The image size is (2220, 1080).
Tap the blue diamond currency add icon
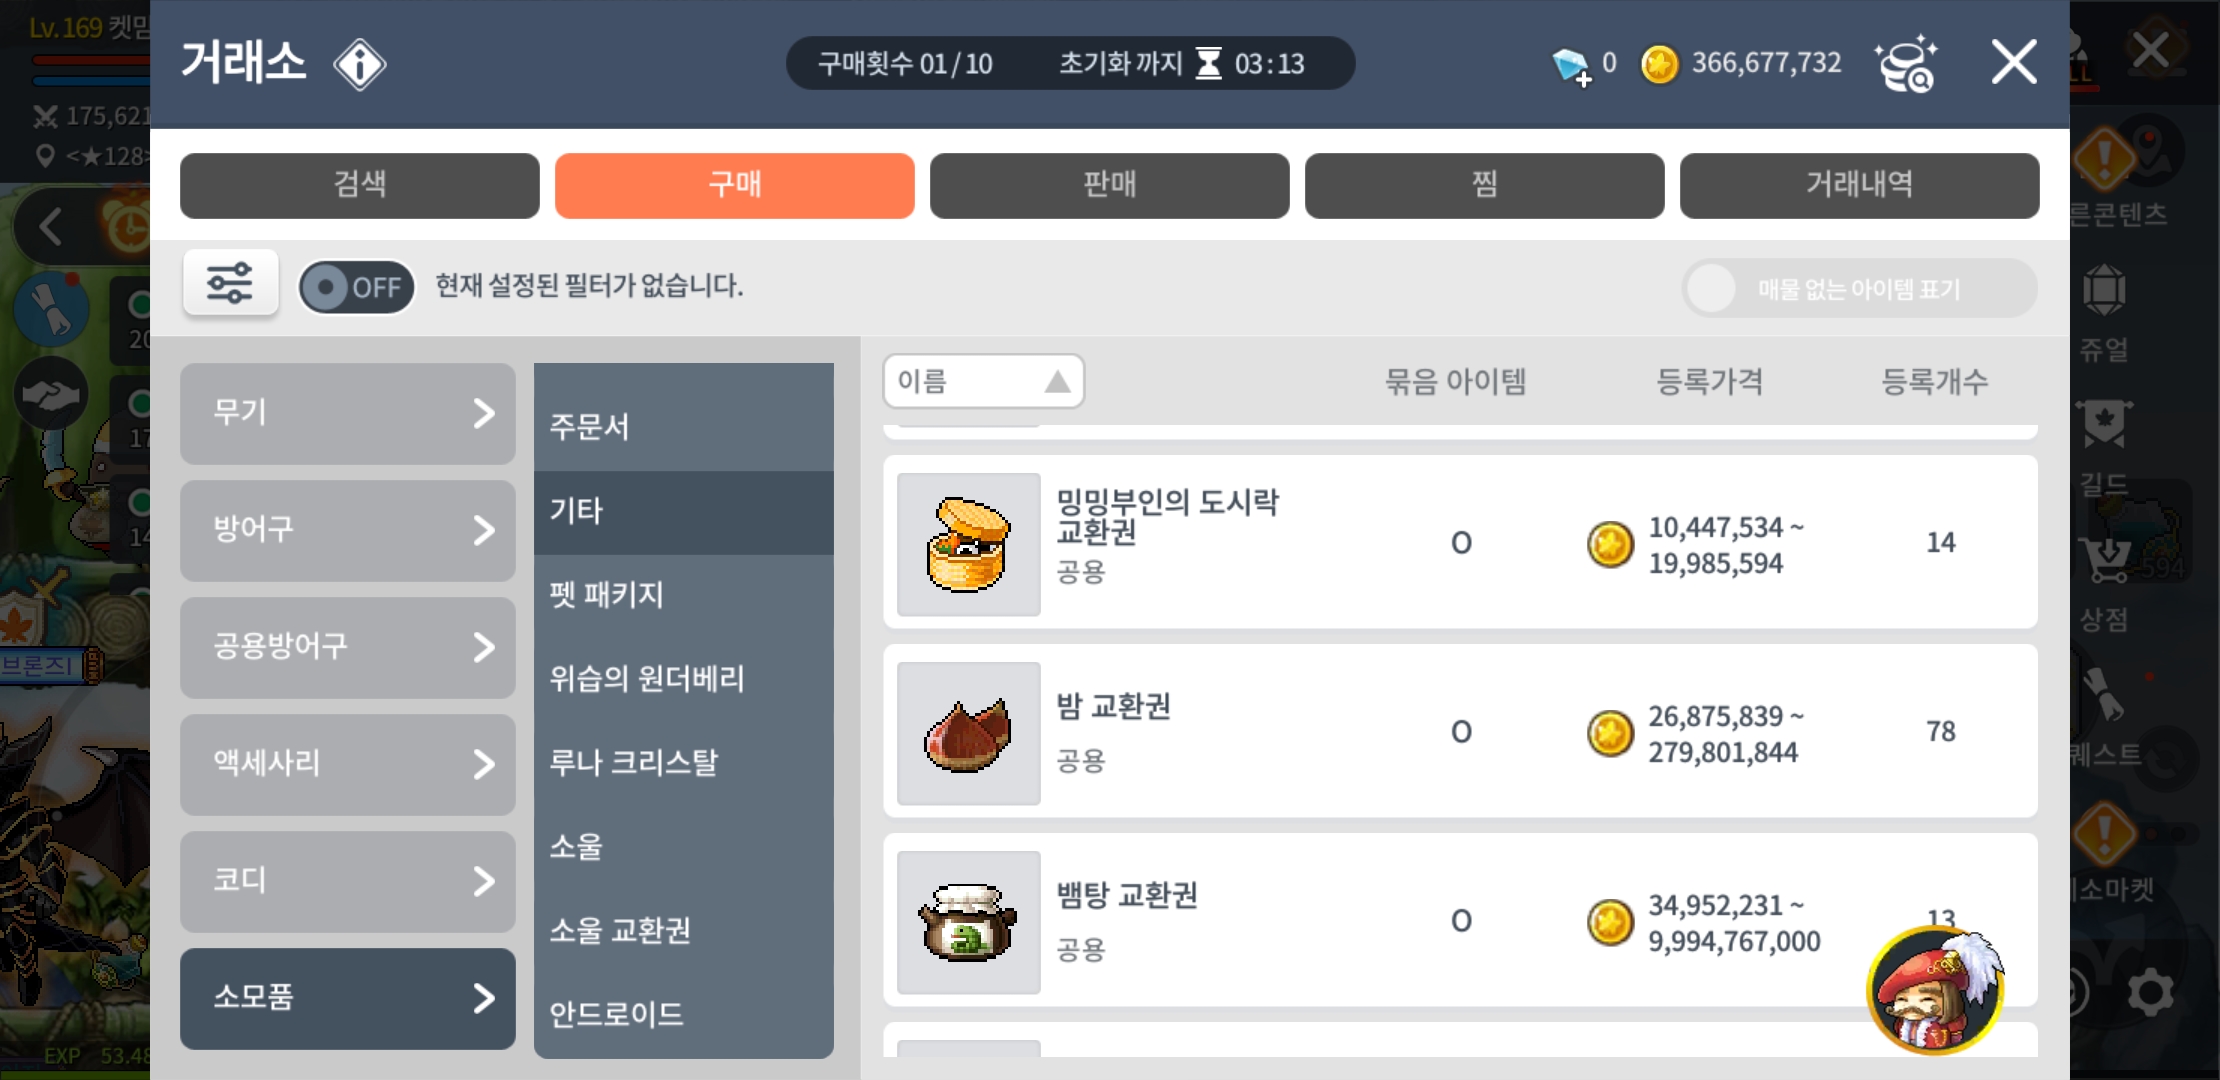click(1571, 67)
